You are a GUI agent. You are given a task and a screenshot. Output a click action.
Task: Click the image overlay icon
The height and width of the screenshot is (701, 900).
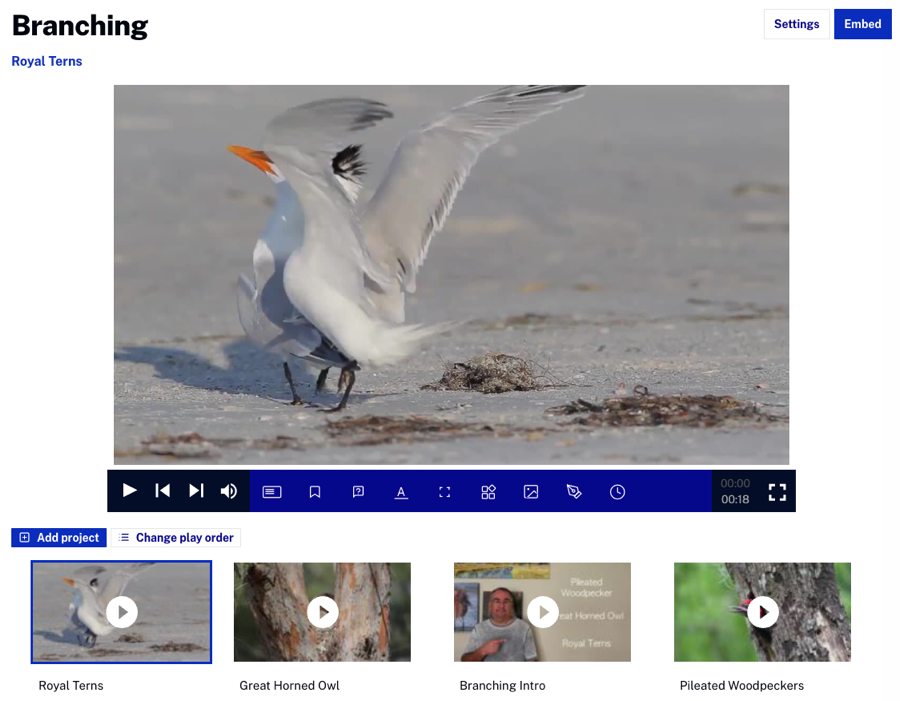(x=531, y=492)
